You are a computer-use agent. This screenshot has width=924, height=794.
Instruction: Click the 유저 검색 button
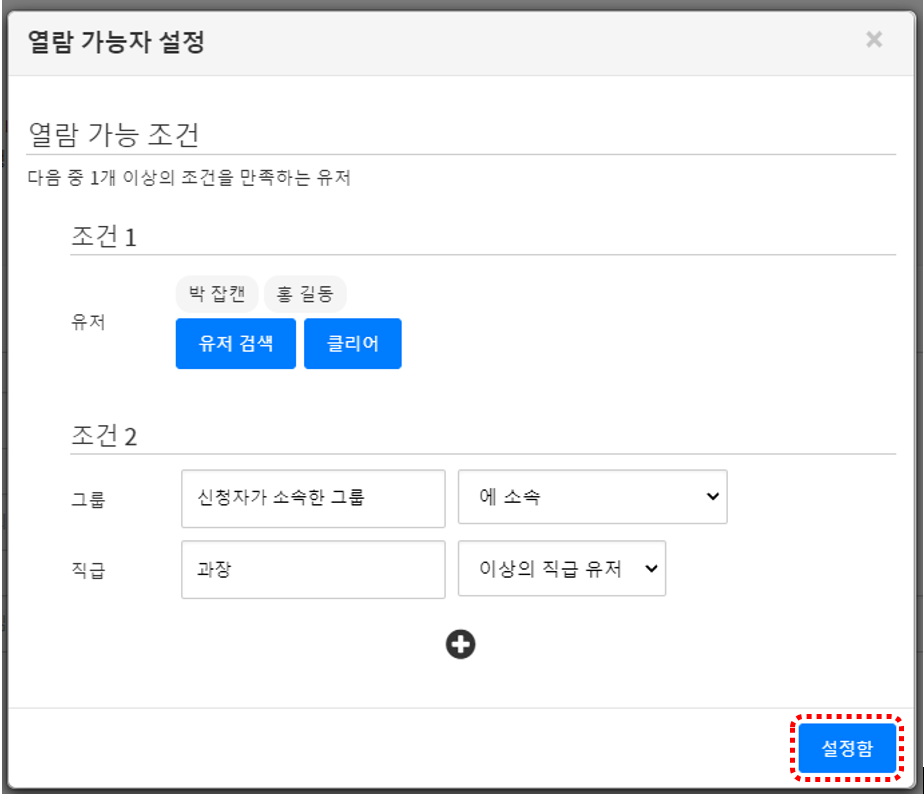point(235,344)
